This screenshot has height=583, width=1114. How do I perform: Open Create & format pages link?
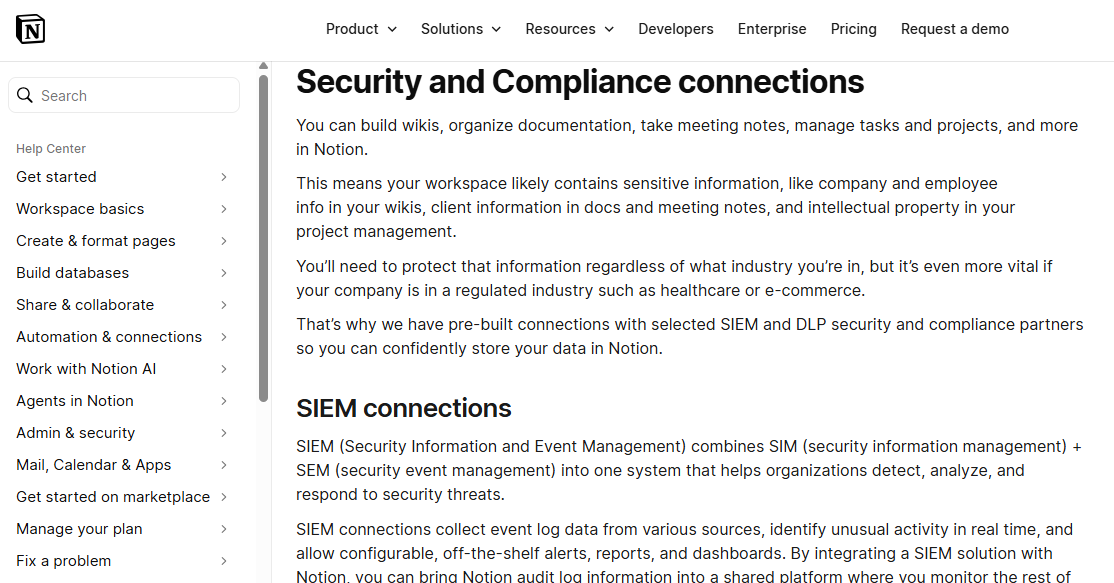tap(96, 241)
